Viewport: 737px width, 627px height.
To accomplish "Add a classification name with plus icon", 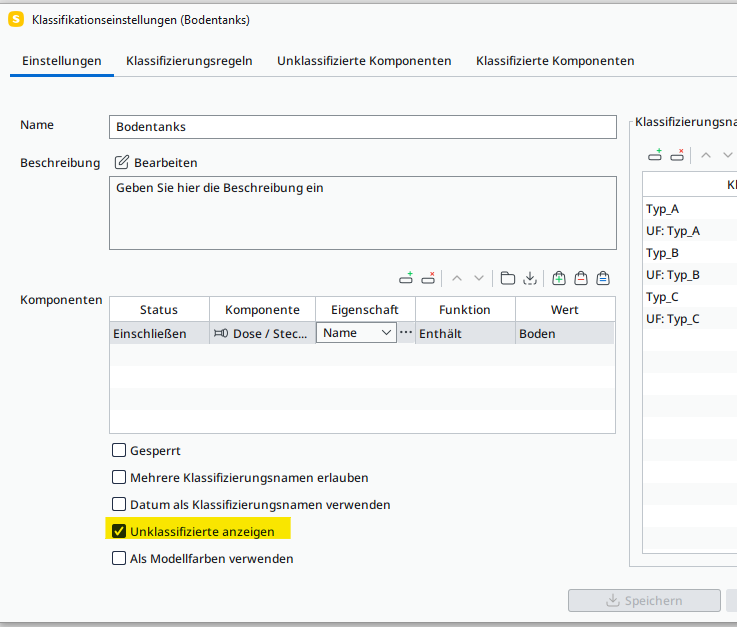I will coord(655,155).
